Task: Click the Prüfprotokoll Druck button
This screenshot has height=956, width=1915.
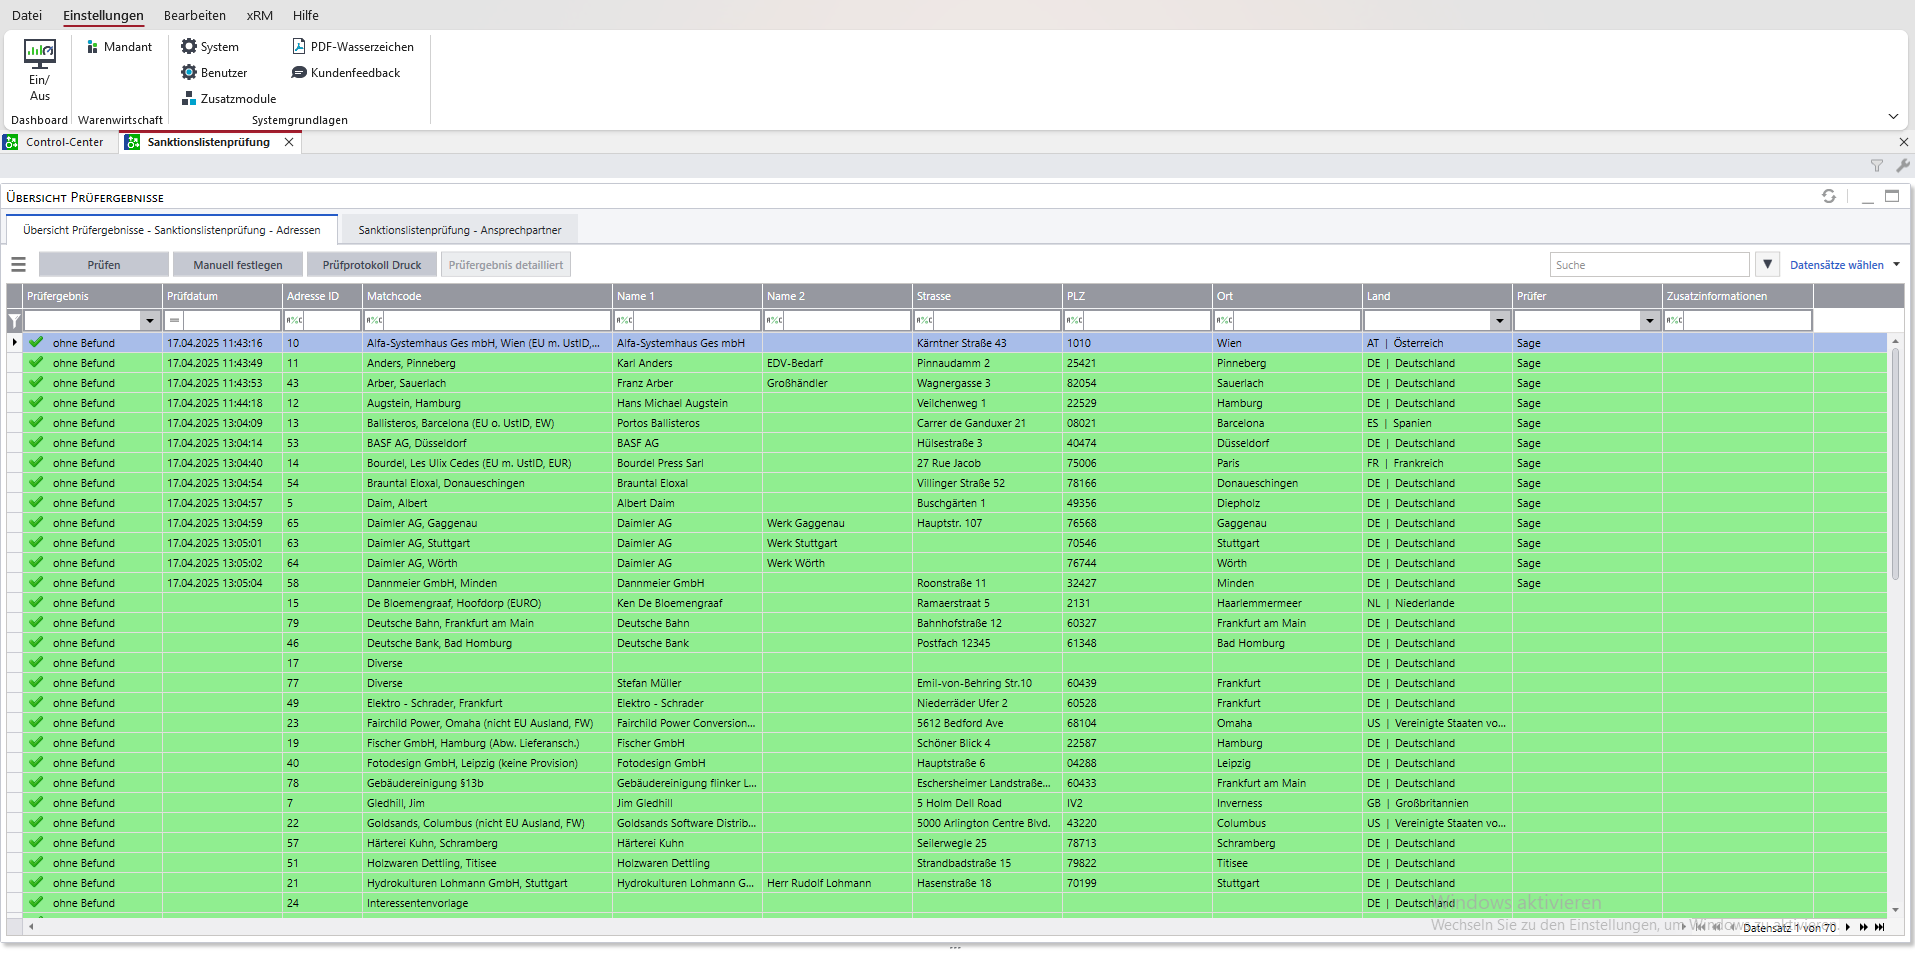Action: (371, 265)
